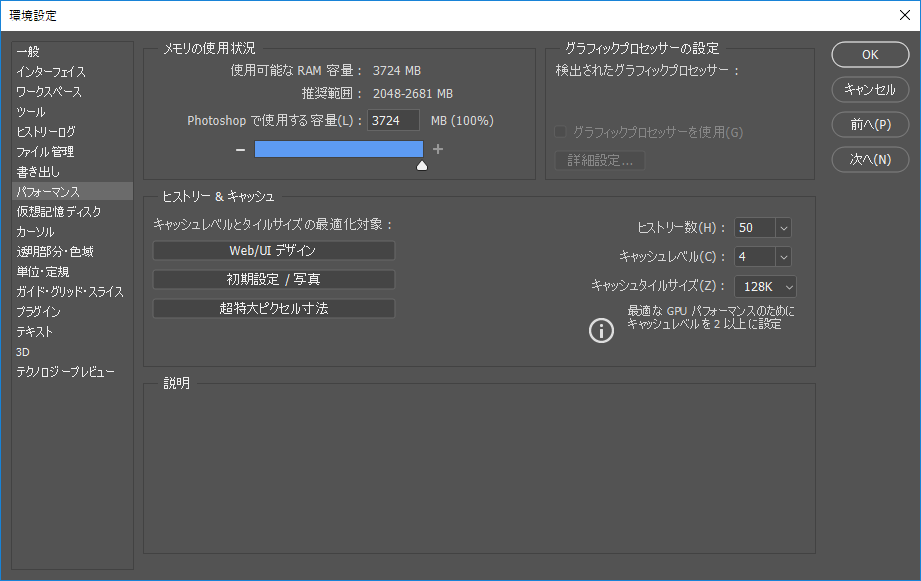
Task: Click the blue memory usage slider bar
Action: coord(338,149)
